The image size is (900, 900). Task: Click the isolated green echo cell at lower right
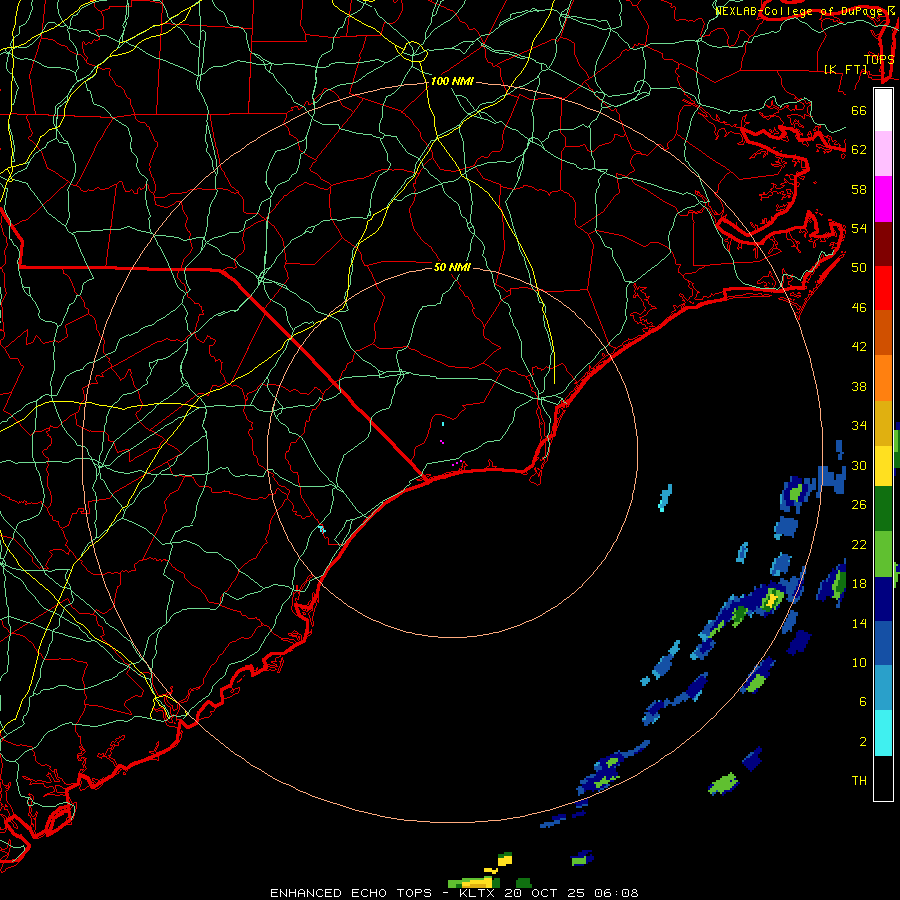point(723,783)
